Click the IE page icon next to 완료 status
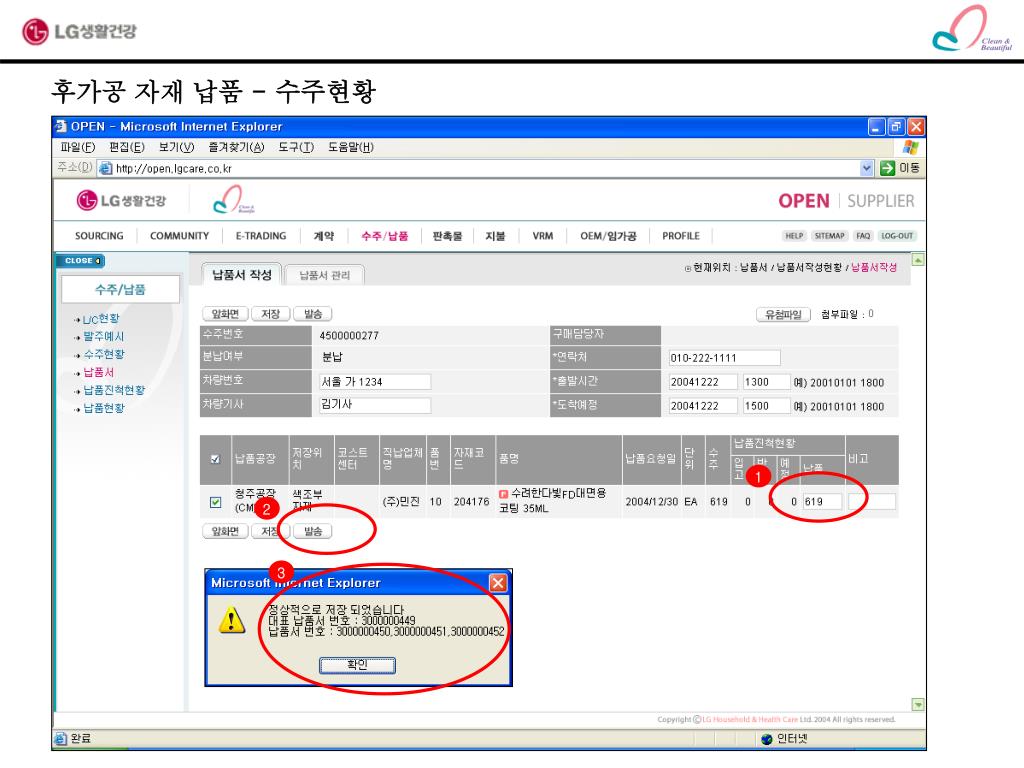 click(x=61, y=739)
